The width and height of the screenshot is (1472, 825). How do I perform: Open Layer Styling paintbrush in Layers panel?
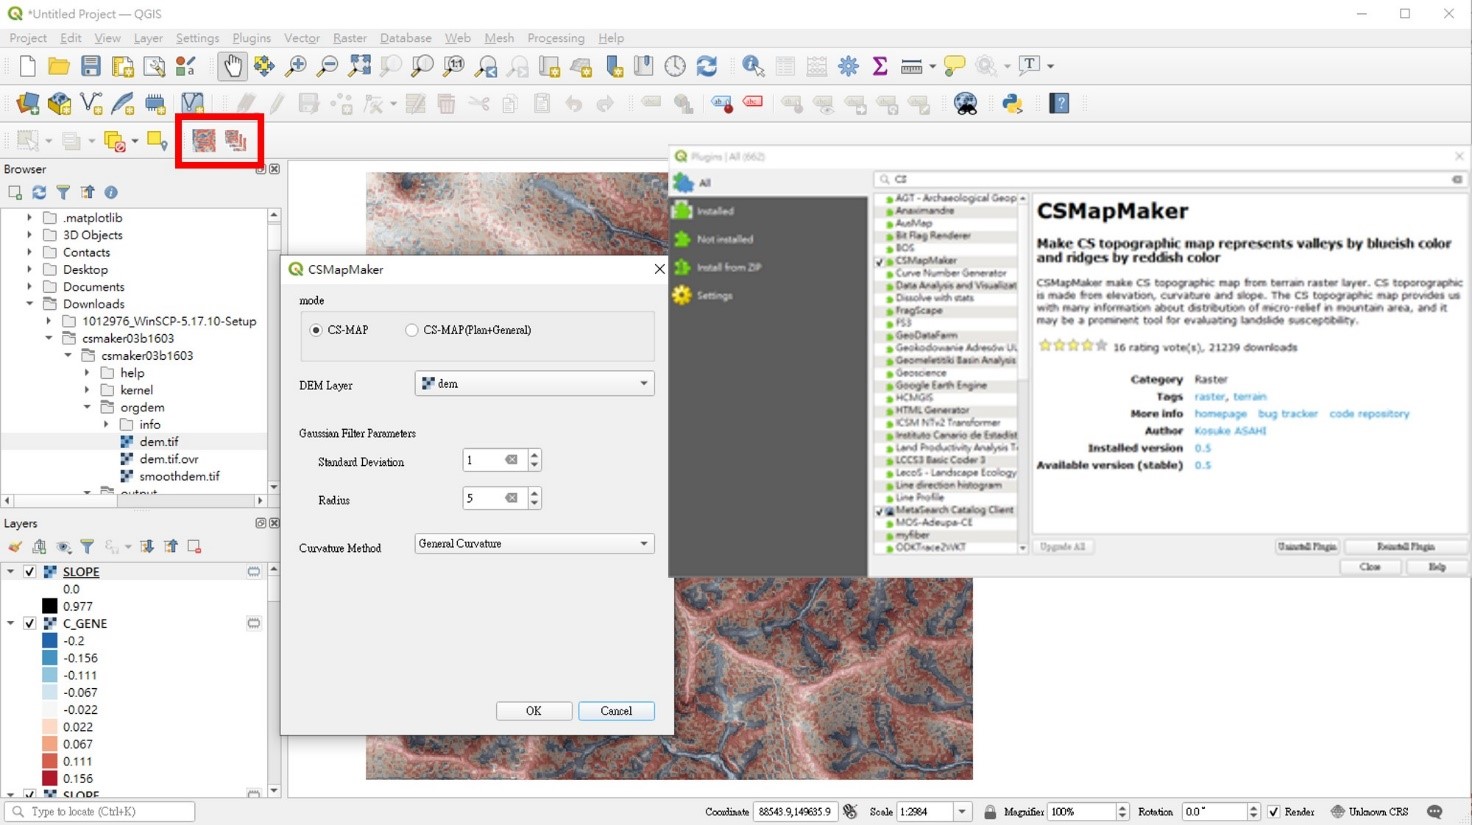point(15,547)
